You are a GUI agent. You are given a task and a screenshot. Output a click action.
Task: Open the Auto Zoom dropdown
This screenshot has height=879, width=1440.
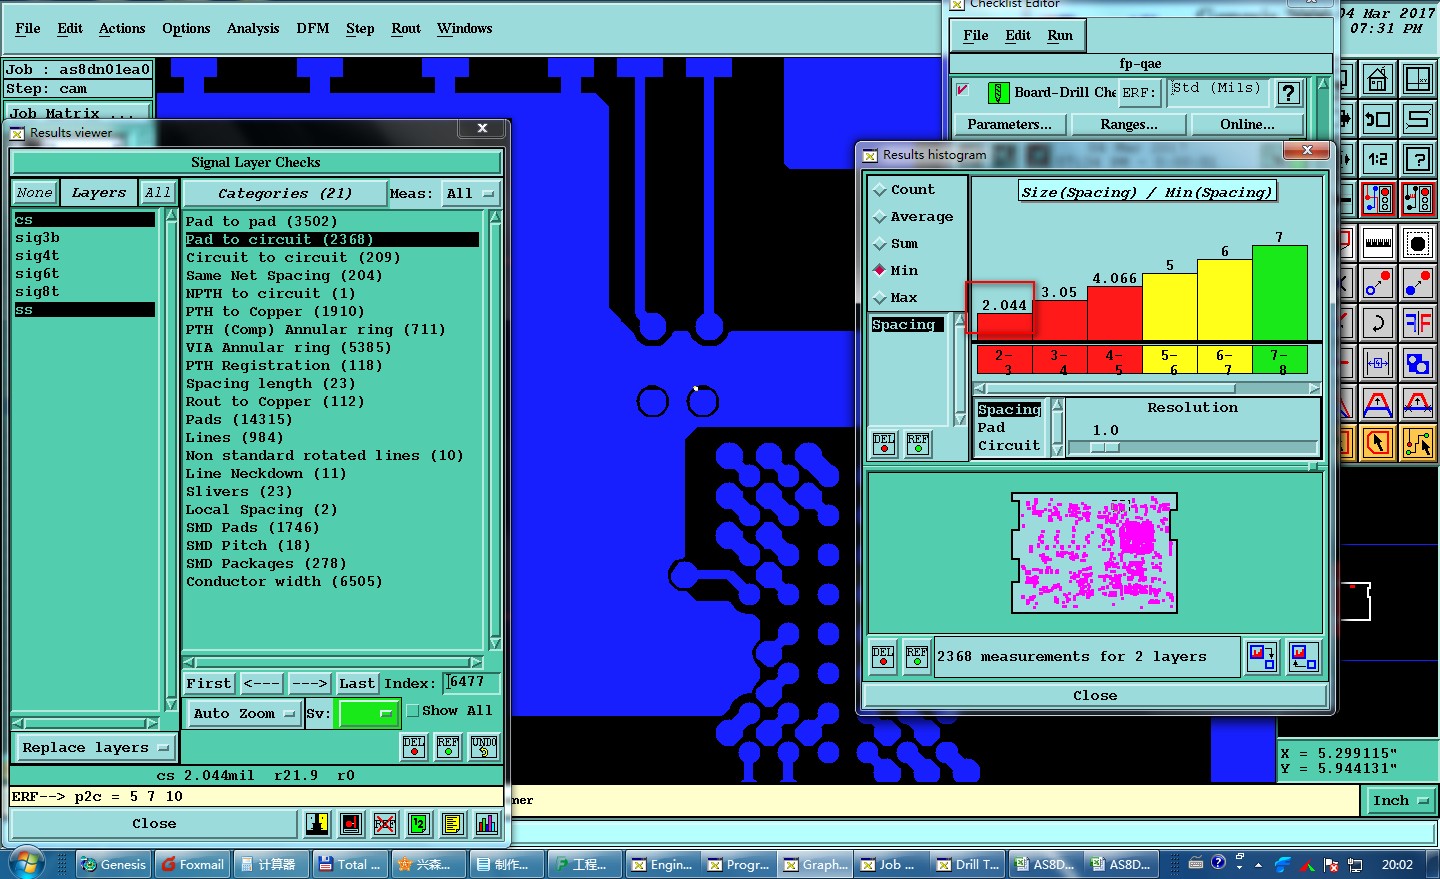point(245,714)
